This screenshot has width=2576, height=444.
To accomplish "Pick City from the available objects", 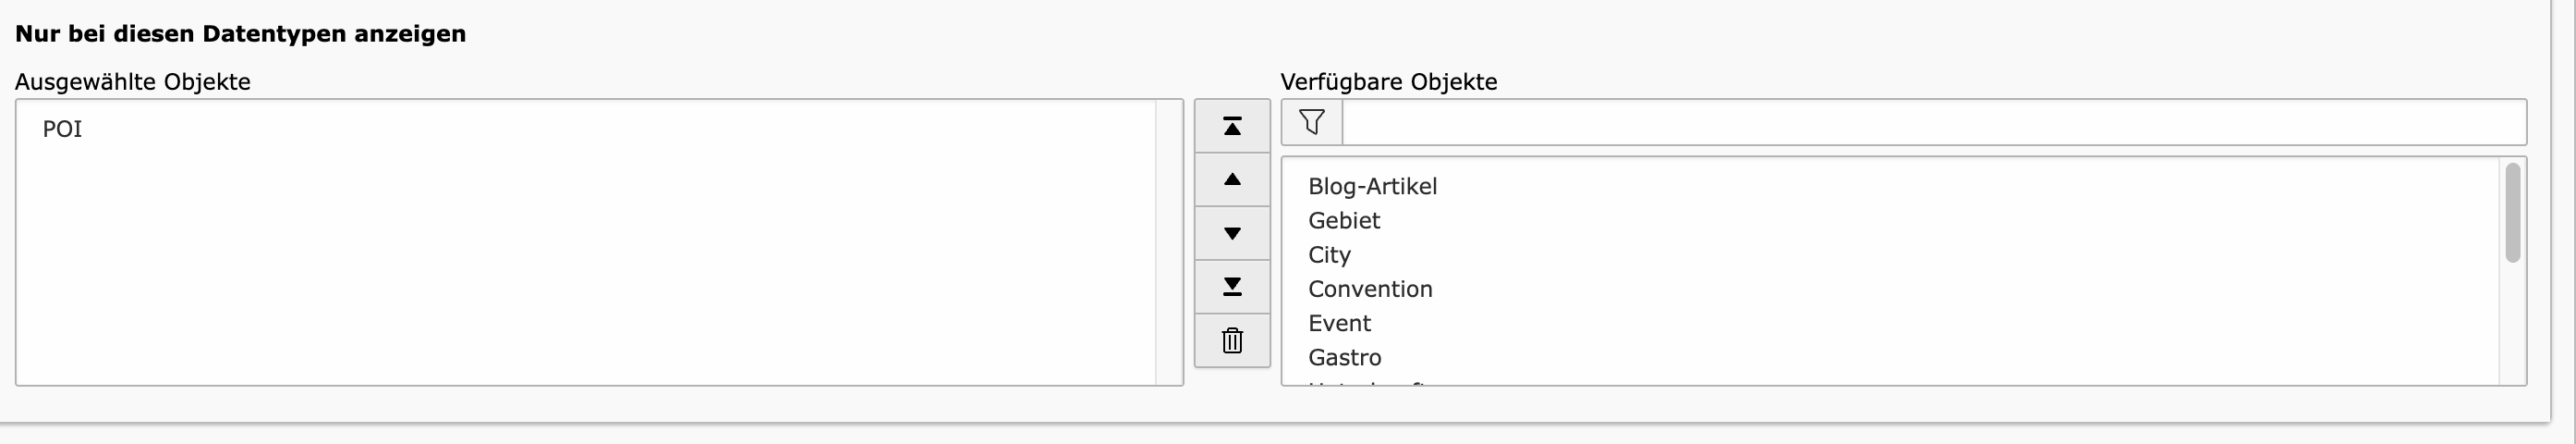I will pos(1890,255).
